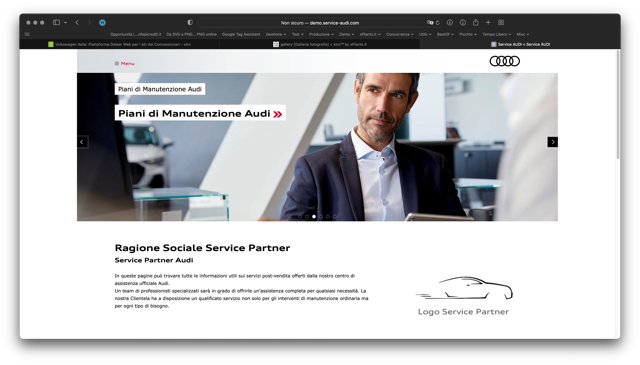
Task: Open the Opportunità bookmark in the favorites bar
Action: [136, 34]
